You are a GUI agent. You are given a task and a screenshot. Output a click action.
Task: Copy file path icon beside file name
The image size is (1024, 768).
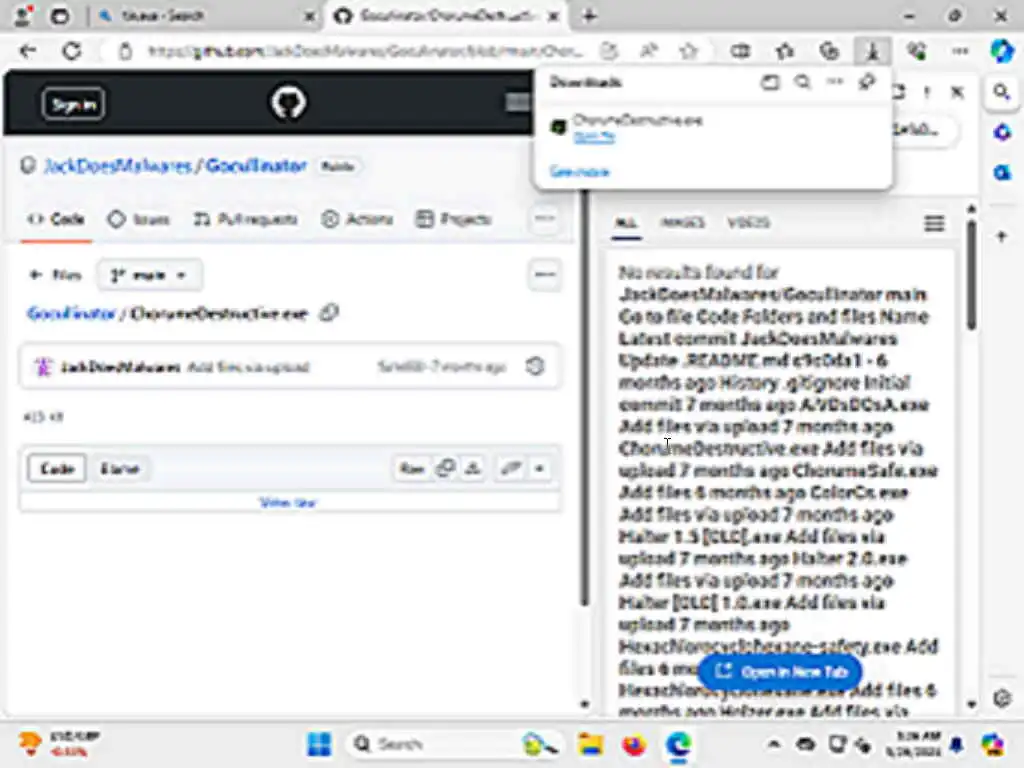tap(328, 313)
